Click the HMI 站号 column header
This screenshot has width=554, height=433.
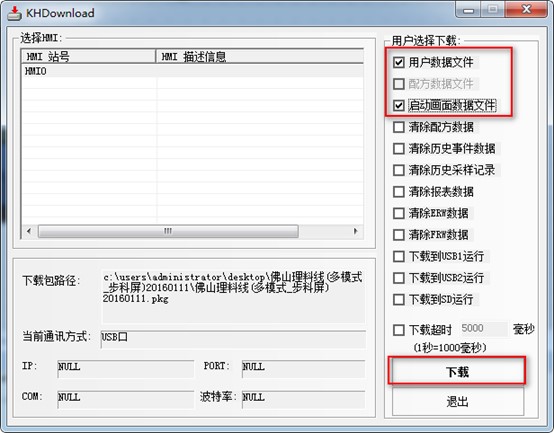[89, 57]
